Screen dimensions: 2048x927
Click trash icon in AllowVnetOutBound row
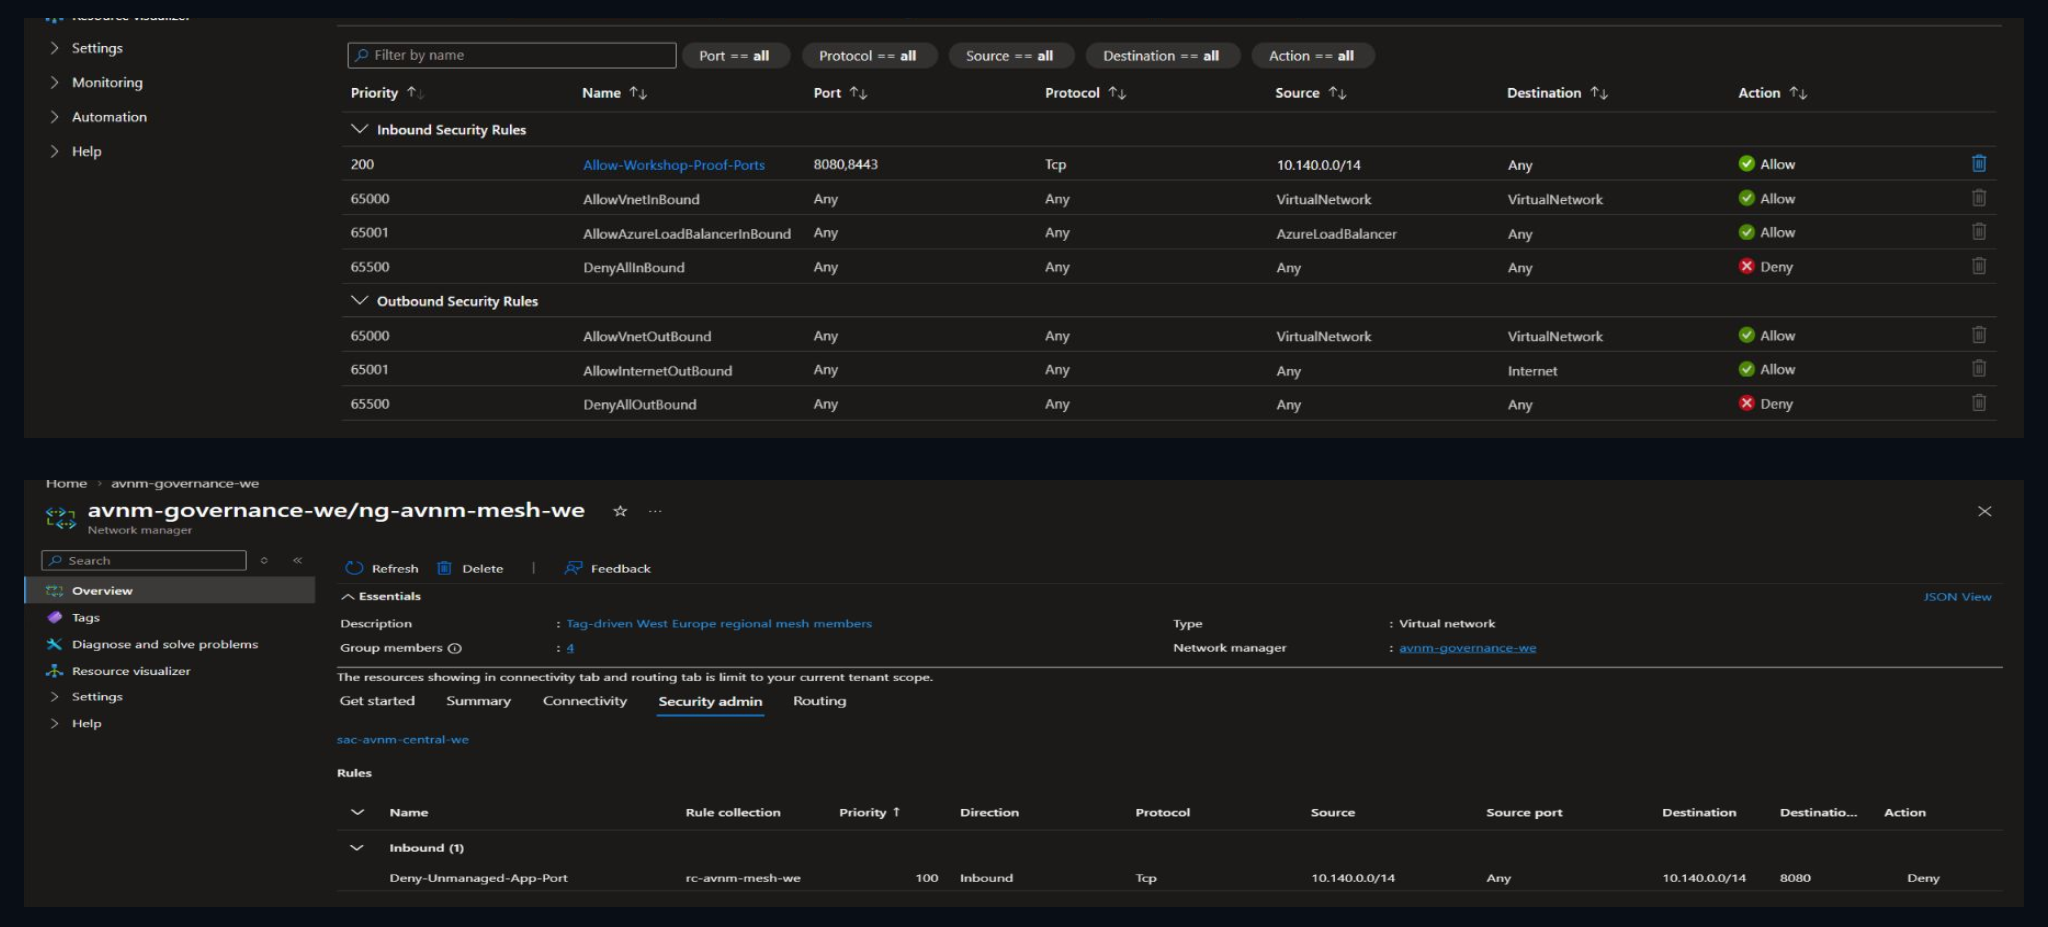click(1978, 335)
